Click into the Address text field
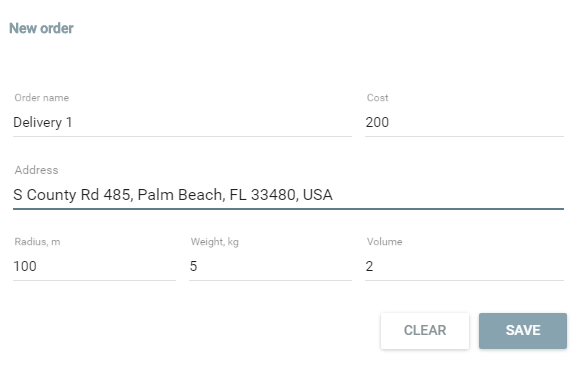The height and width of the screenshot is (367, 577). tap(288, 195)
